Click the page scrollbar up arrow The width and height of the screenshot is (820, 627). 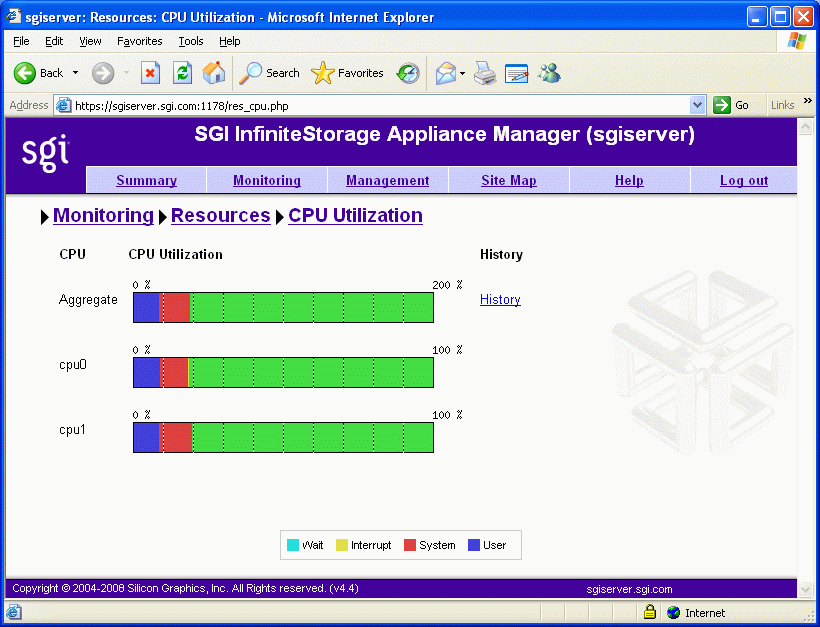pyautogui.click(x=805, y=126)
